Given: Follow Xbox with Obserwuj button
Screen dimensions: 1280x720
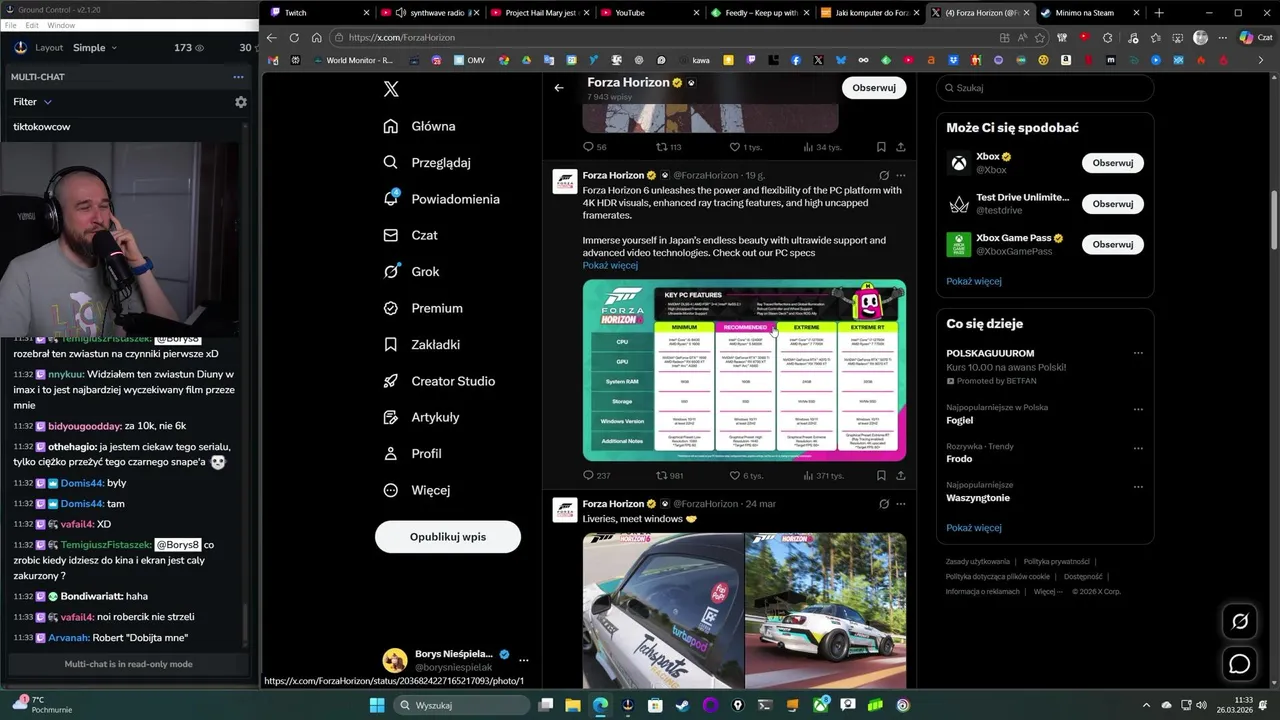Looking at the screenshot, I should (x=1112, y=163).
